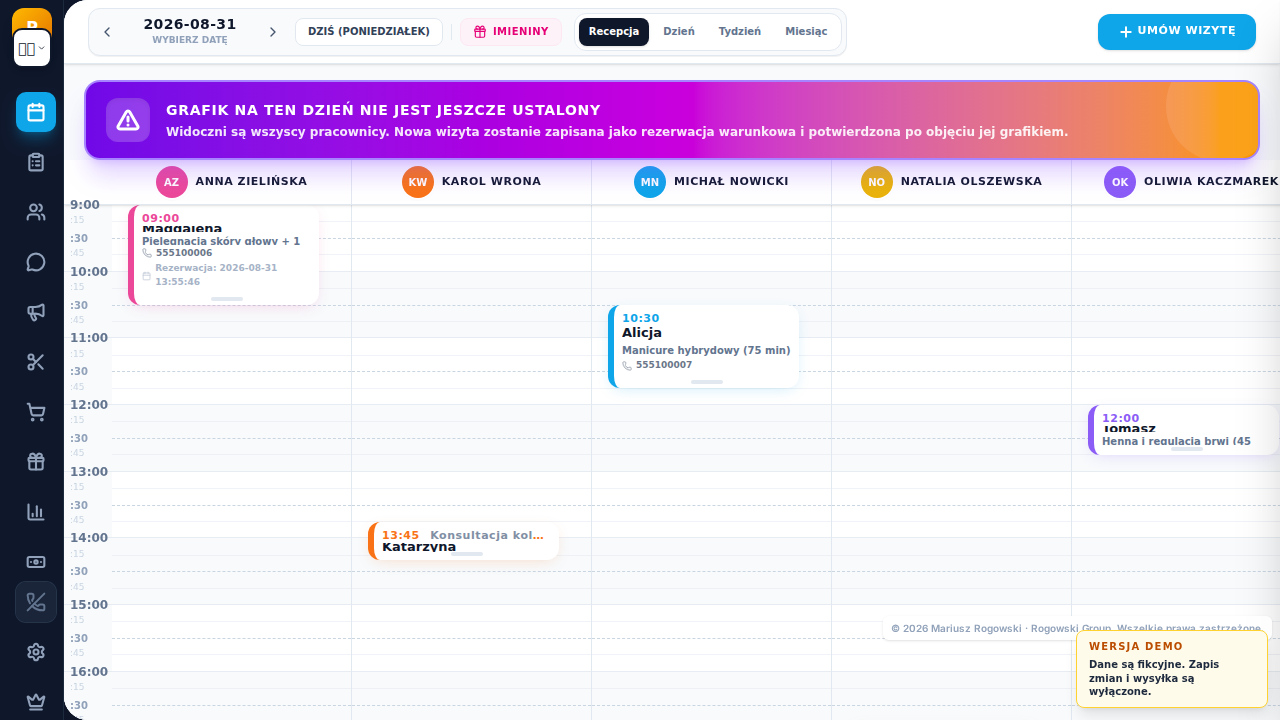Open the megaphone marketing sidebar icon
The width and height of the screenshot is (1280, 720).
[36, 312]
